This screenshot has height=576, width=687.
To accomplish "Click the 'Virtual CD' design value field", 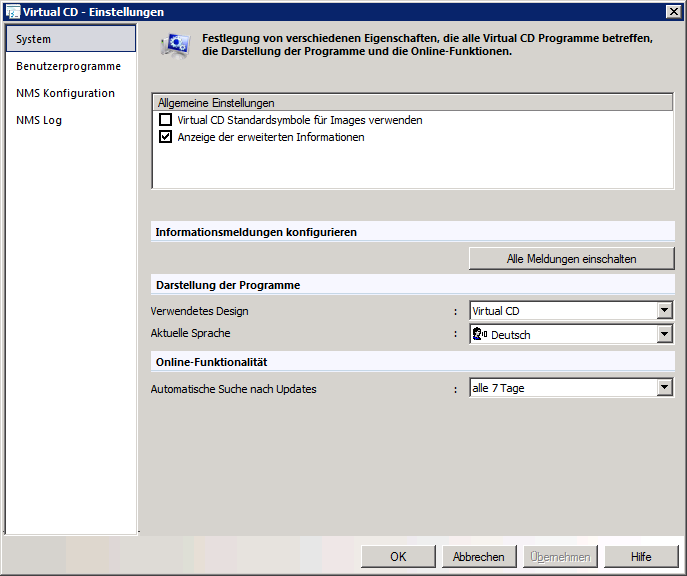I will pos(563,311).
